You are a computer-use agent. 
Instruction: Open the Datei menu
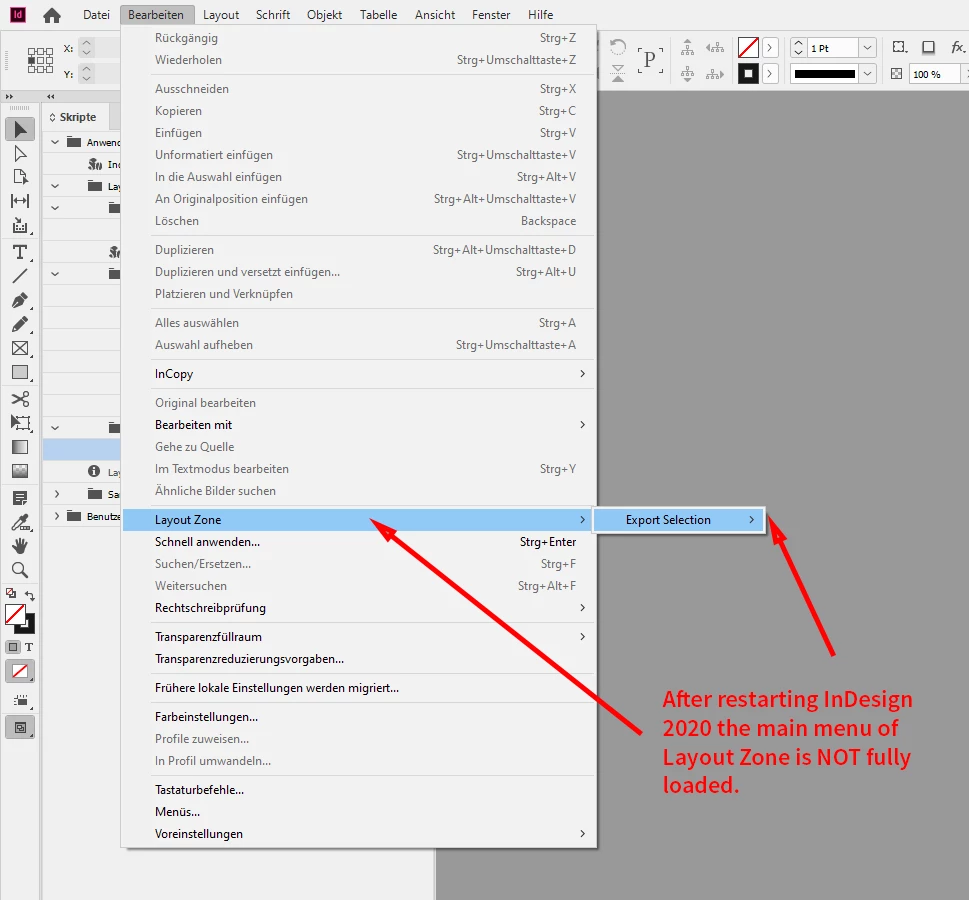click(x=96, y=15)
